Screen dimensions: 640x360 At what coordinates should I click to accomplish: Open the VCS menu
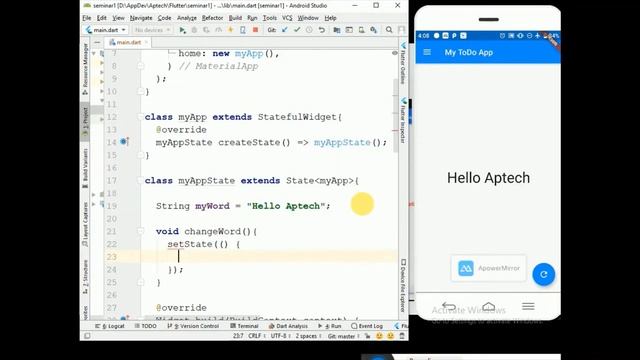tap(287, 18)
